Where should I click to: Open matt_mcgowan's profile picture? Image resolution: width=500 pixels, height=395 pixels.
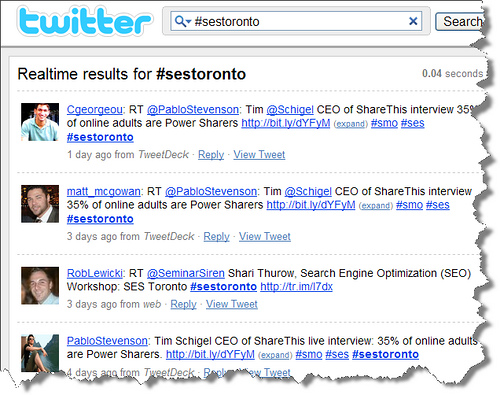[40, 204]
